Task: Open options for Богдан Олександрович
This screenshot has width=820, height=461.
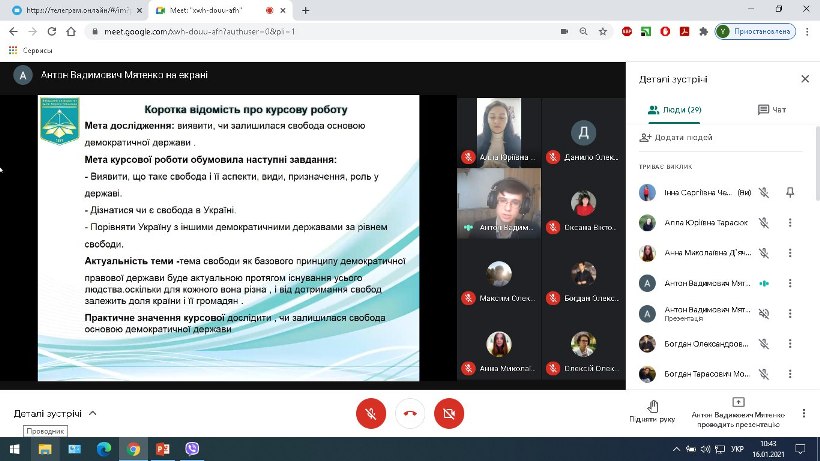Action: click(x=790, y=344)
